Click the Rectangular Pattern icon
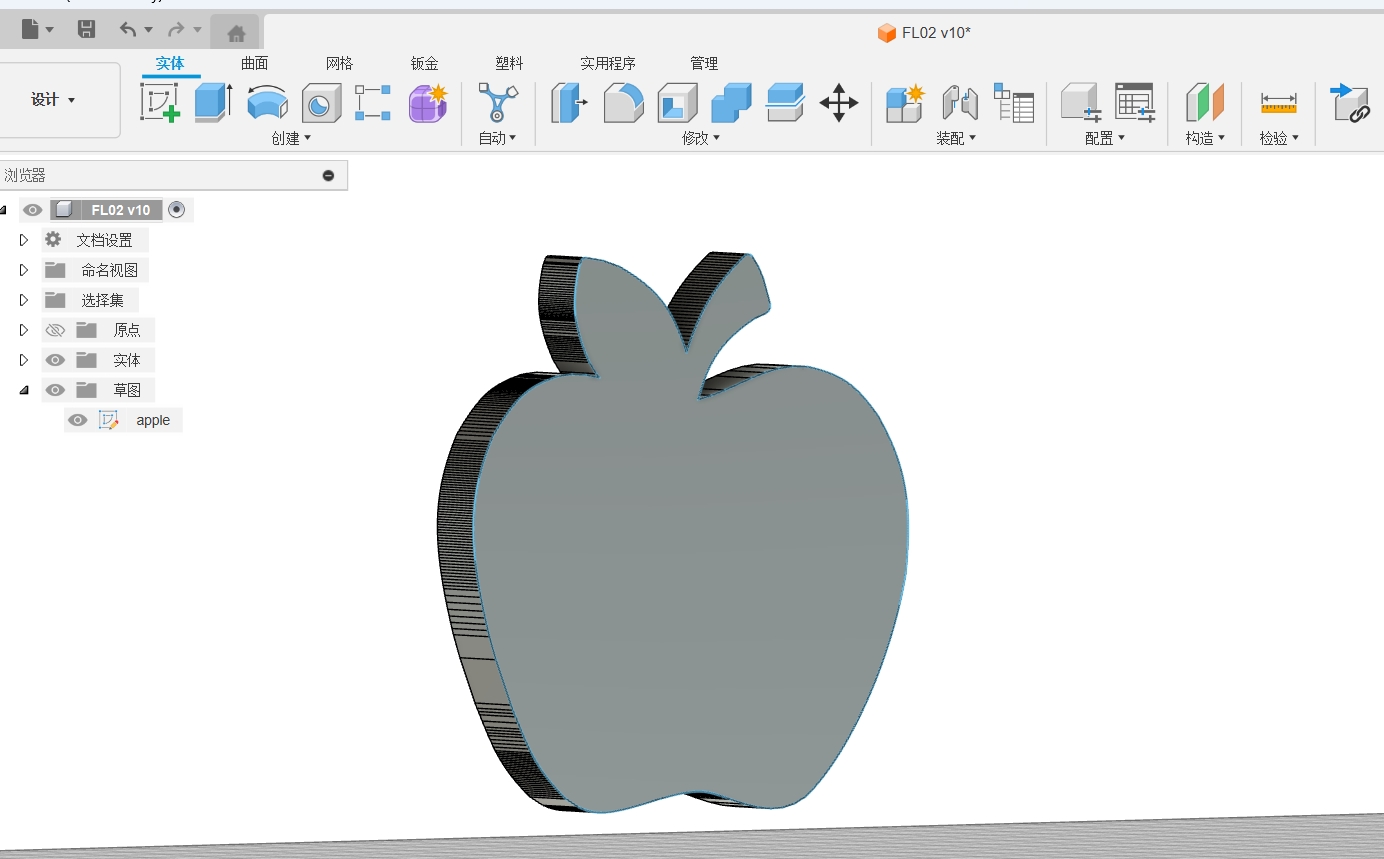The width and height of the screenshot is (1384, 859). (373, 102)
